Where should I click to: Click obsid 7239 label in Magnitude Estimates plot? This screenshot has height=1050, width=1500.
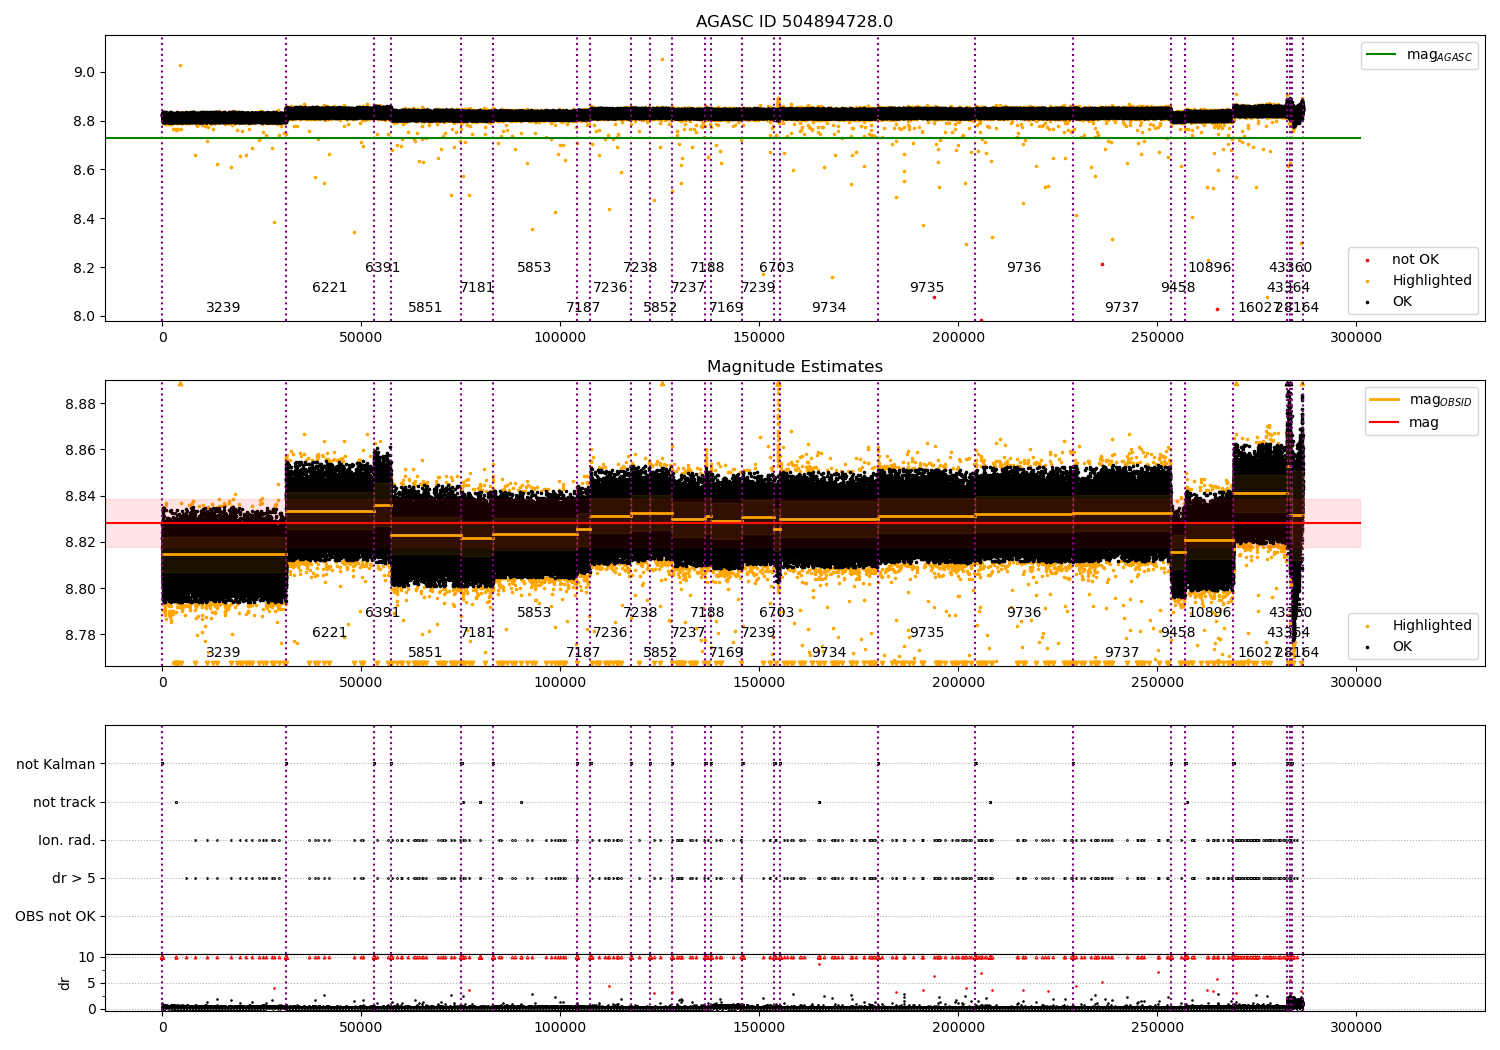pos(758,633)
